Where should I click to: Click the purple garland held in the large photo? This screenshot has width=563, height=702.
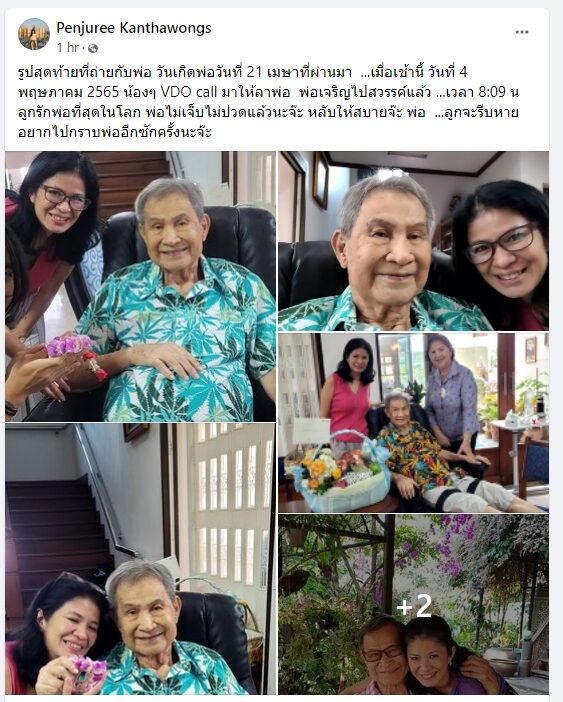coord(72,346)
